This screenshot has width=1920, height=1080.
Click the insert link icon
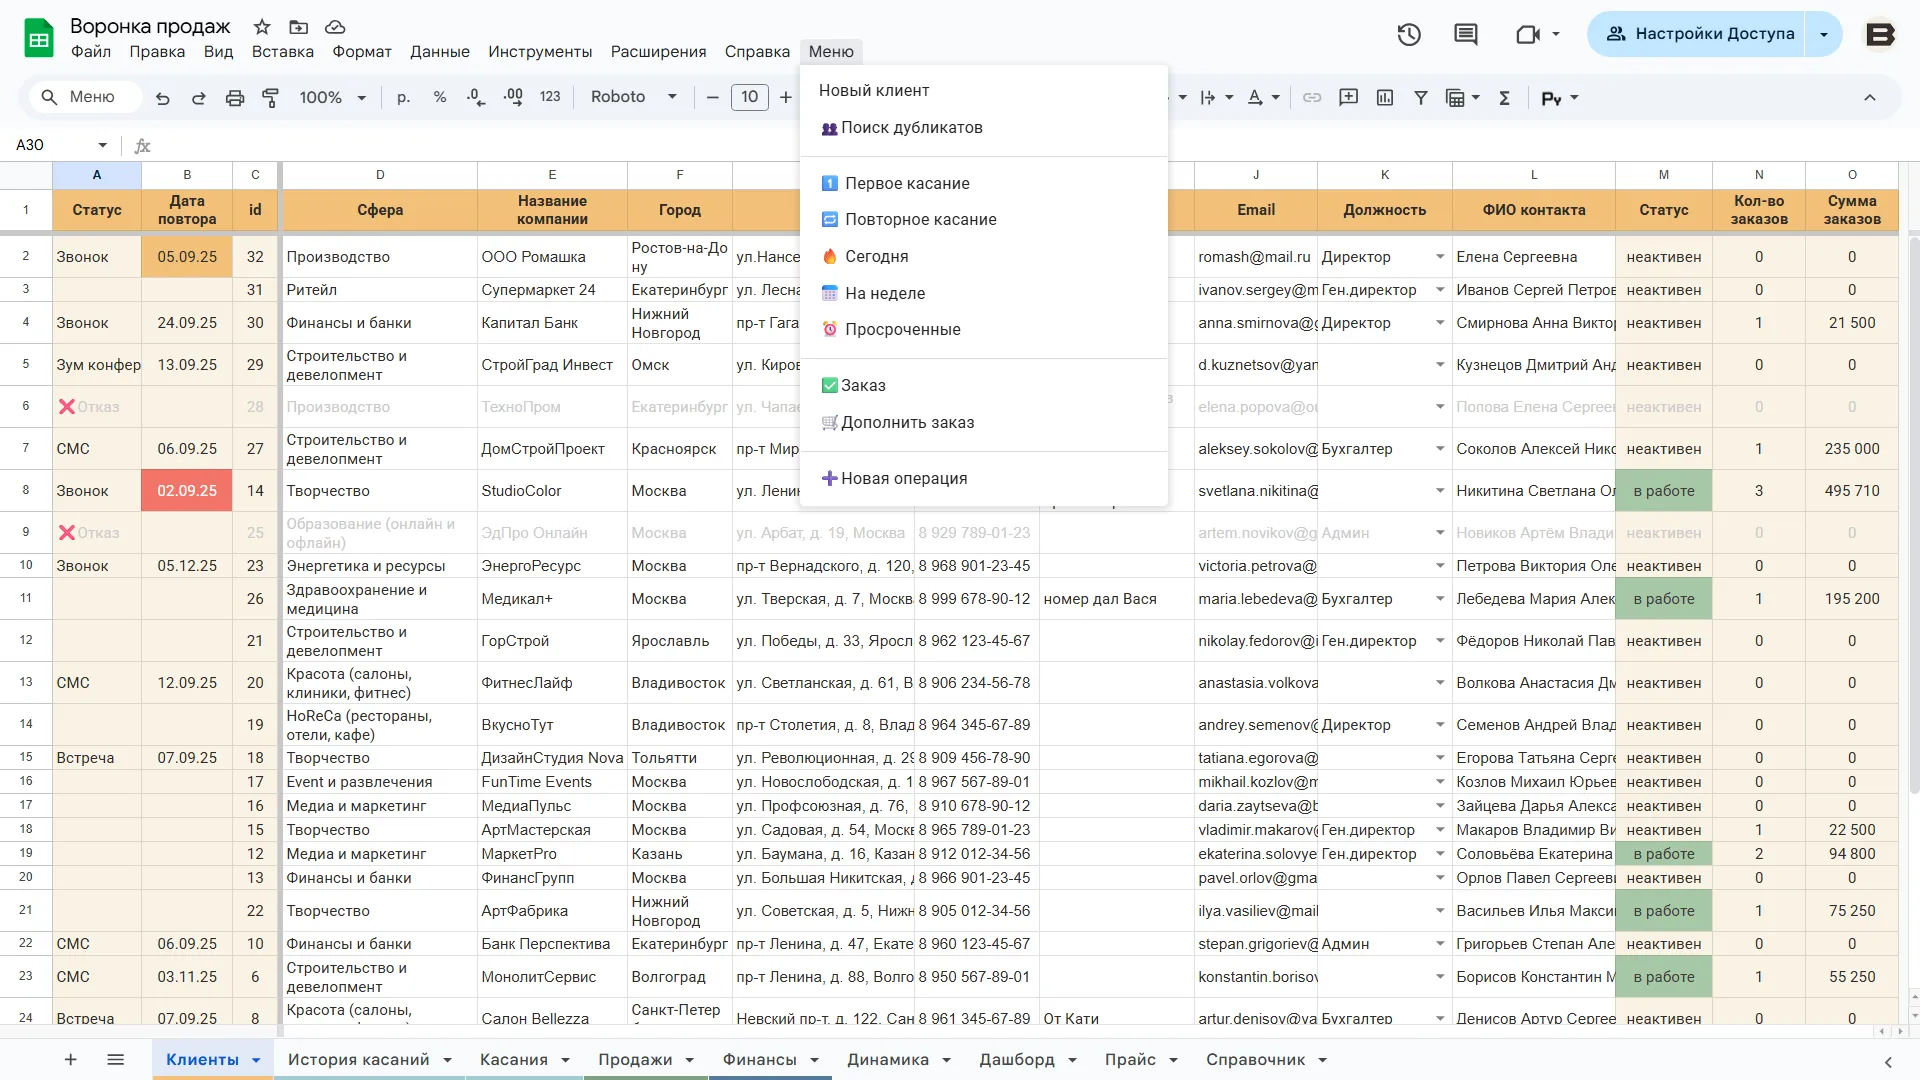[1312, 97]
